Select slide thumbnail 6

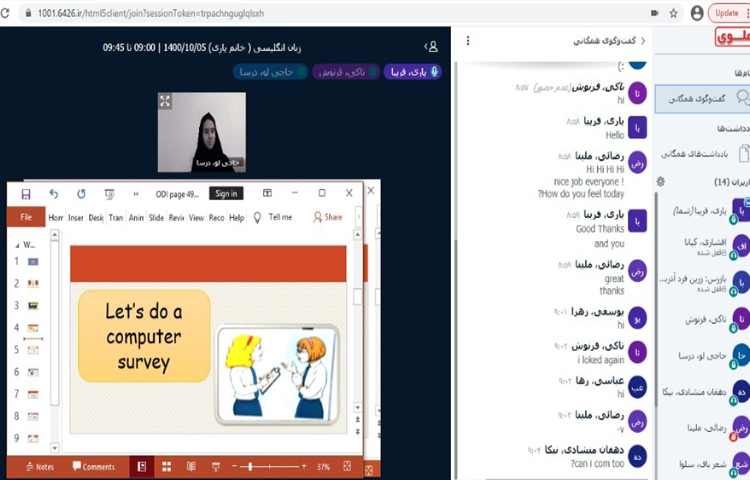(33, 372)
